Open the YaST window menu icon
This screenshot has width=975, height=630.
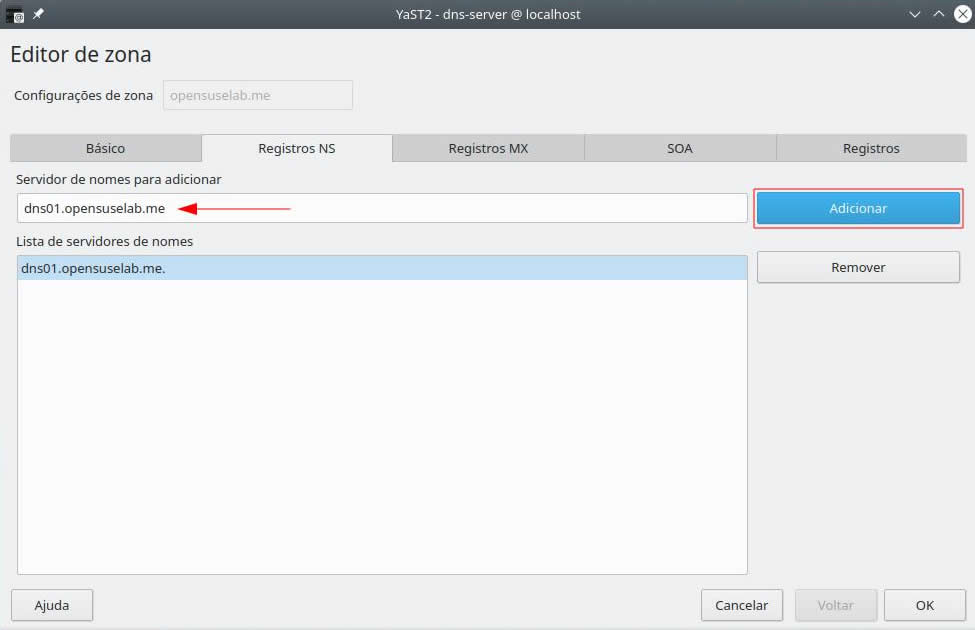click(15, 15)
